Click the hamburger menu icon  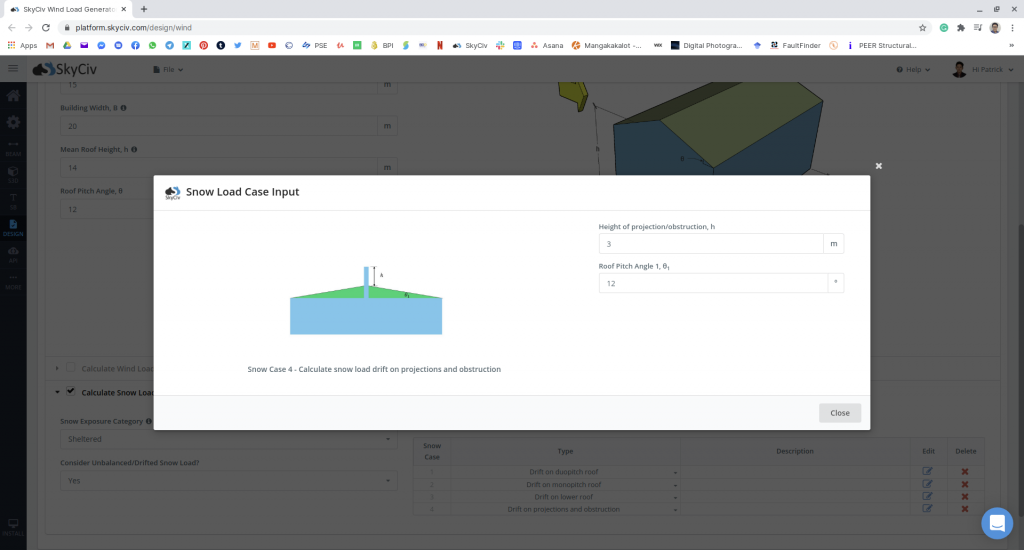click(x=13, y=69)
